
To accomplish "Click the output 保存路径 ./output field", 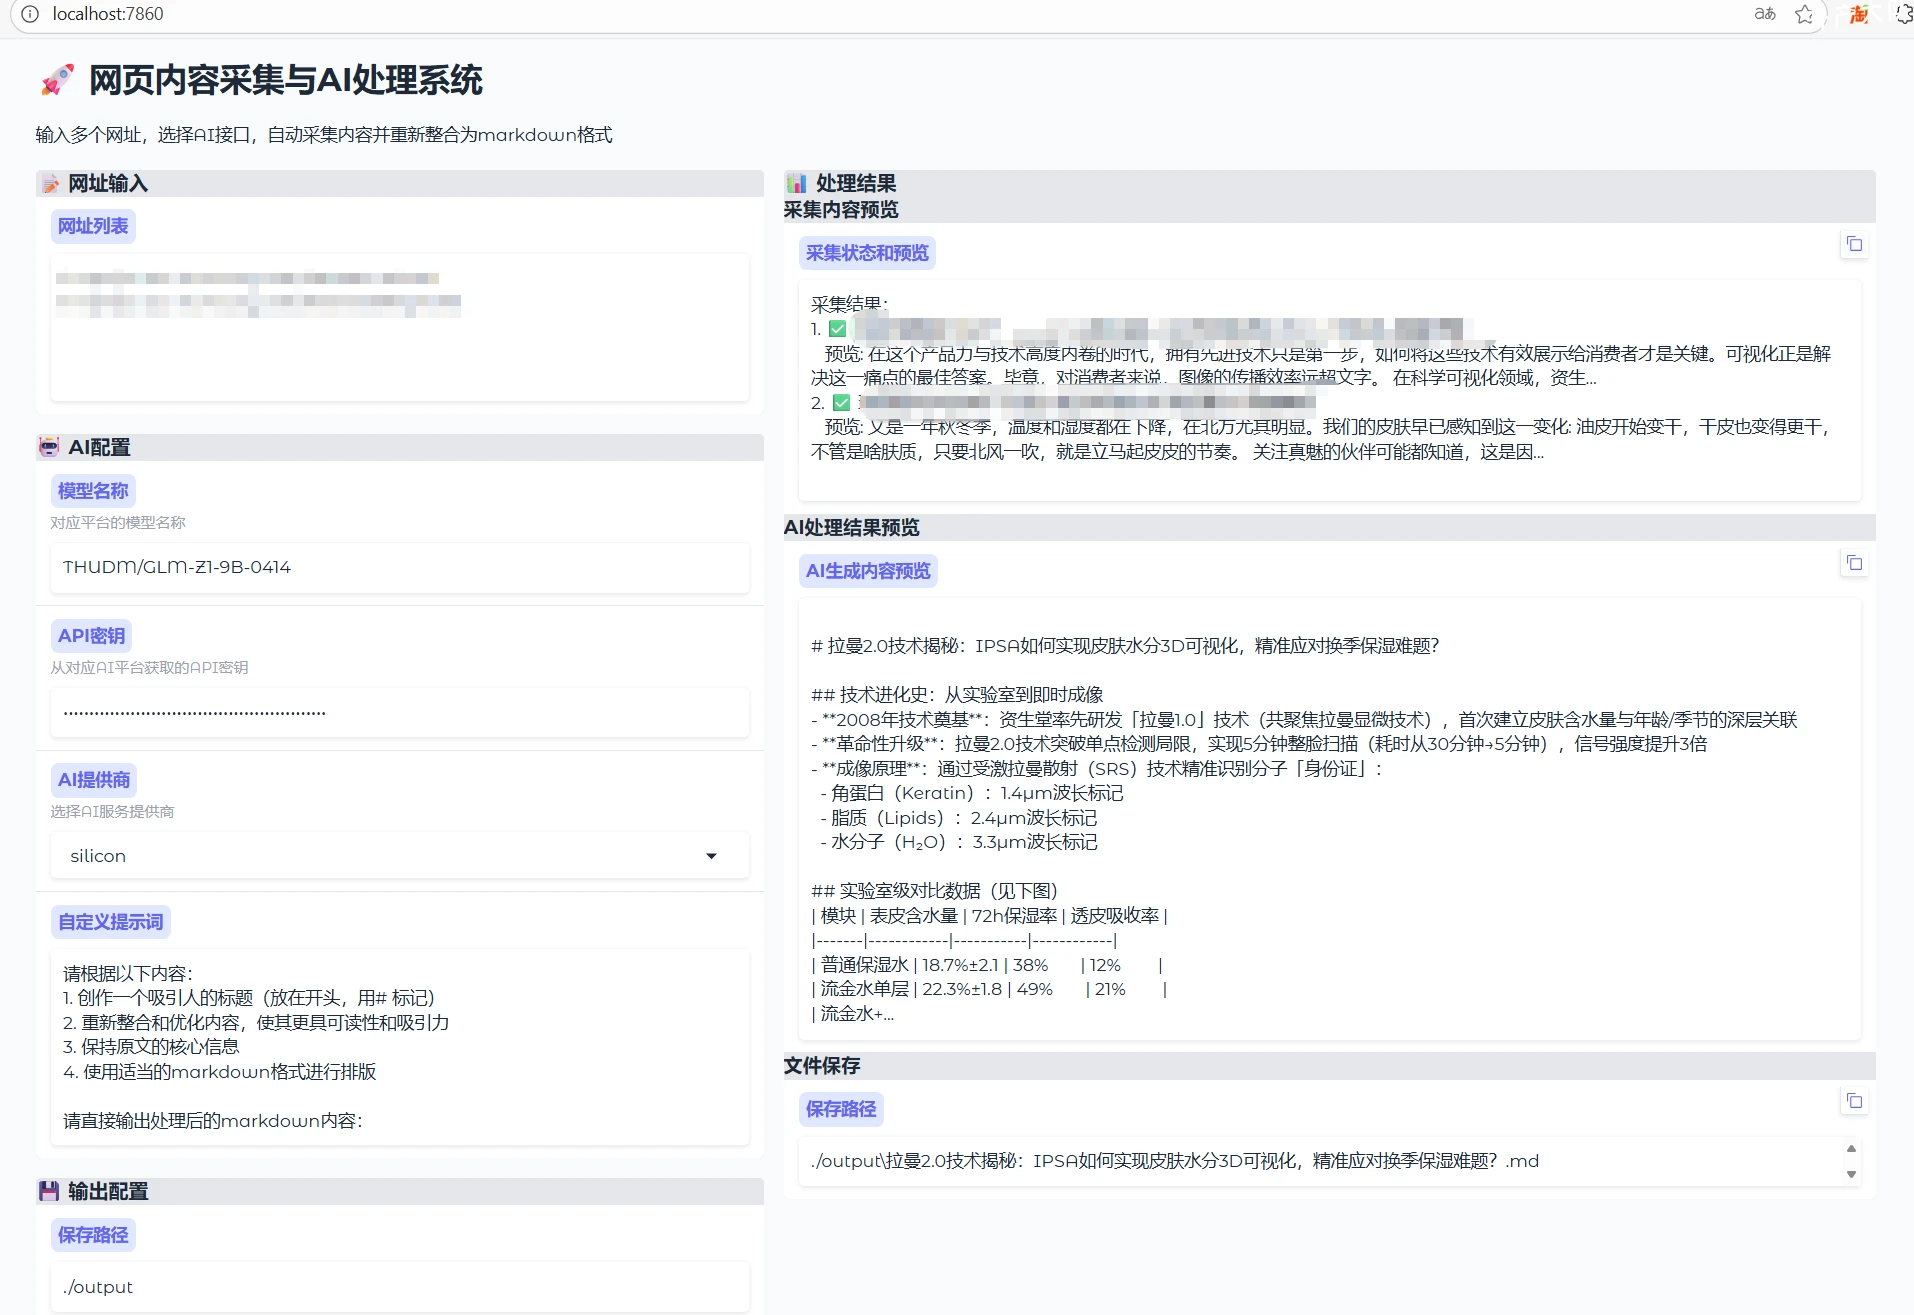I will click(400, 1287).
